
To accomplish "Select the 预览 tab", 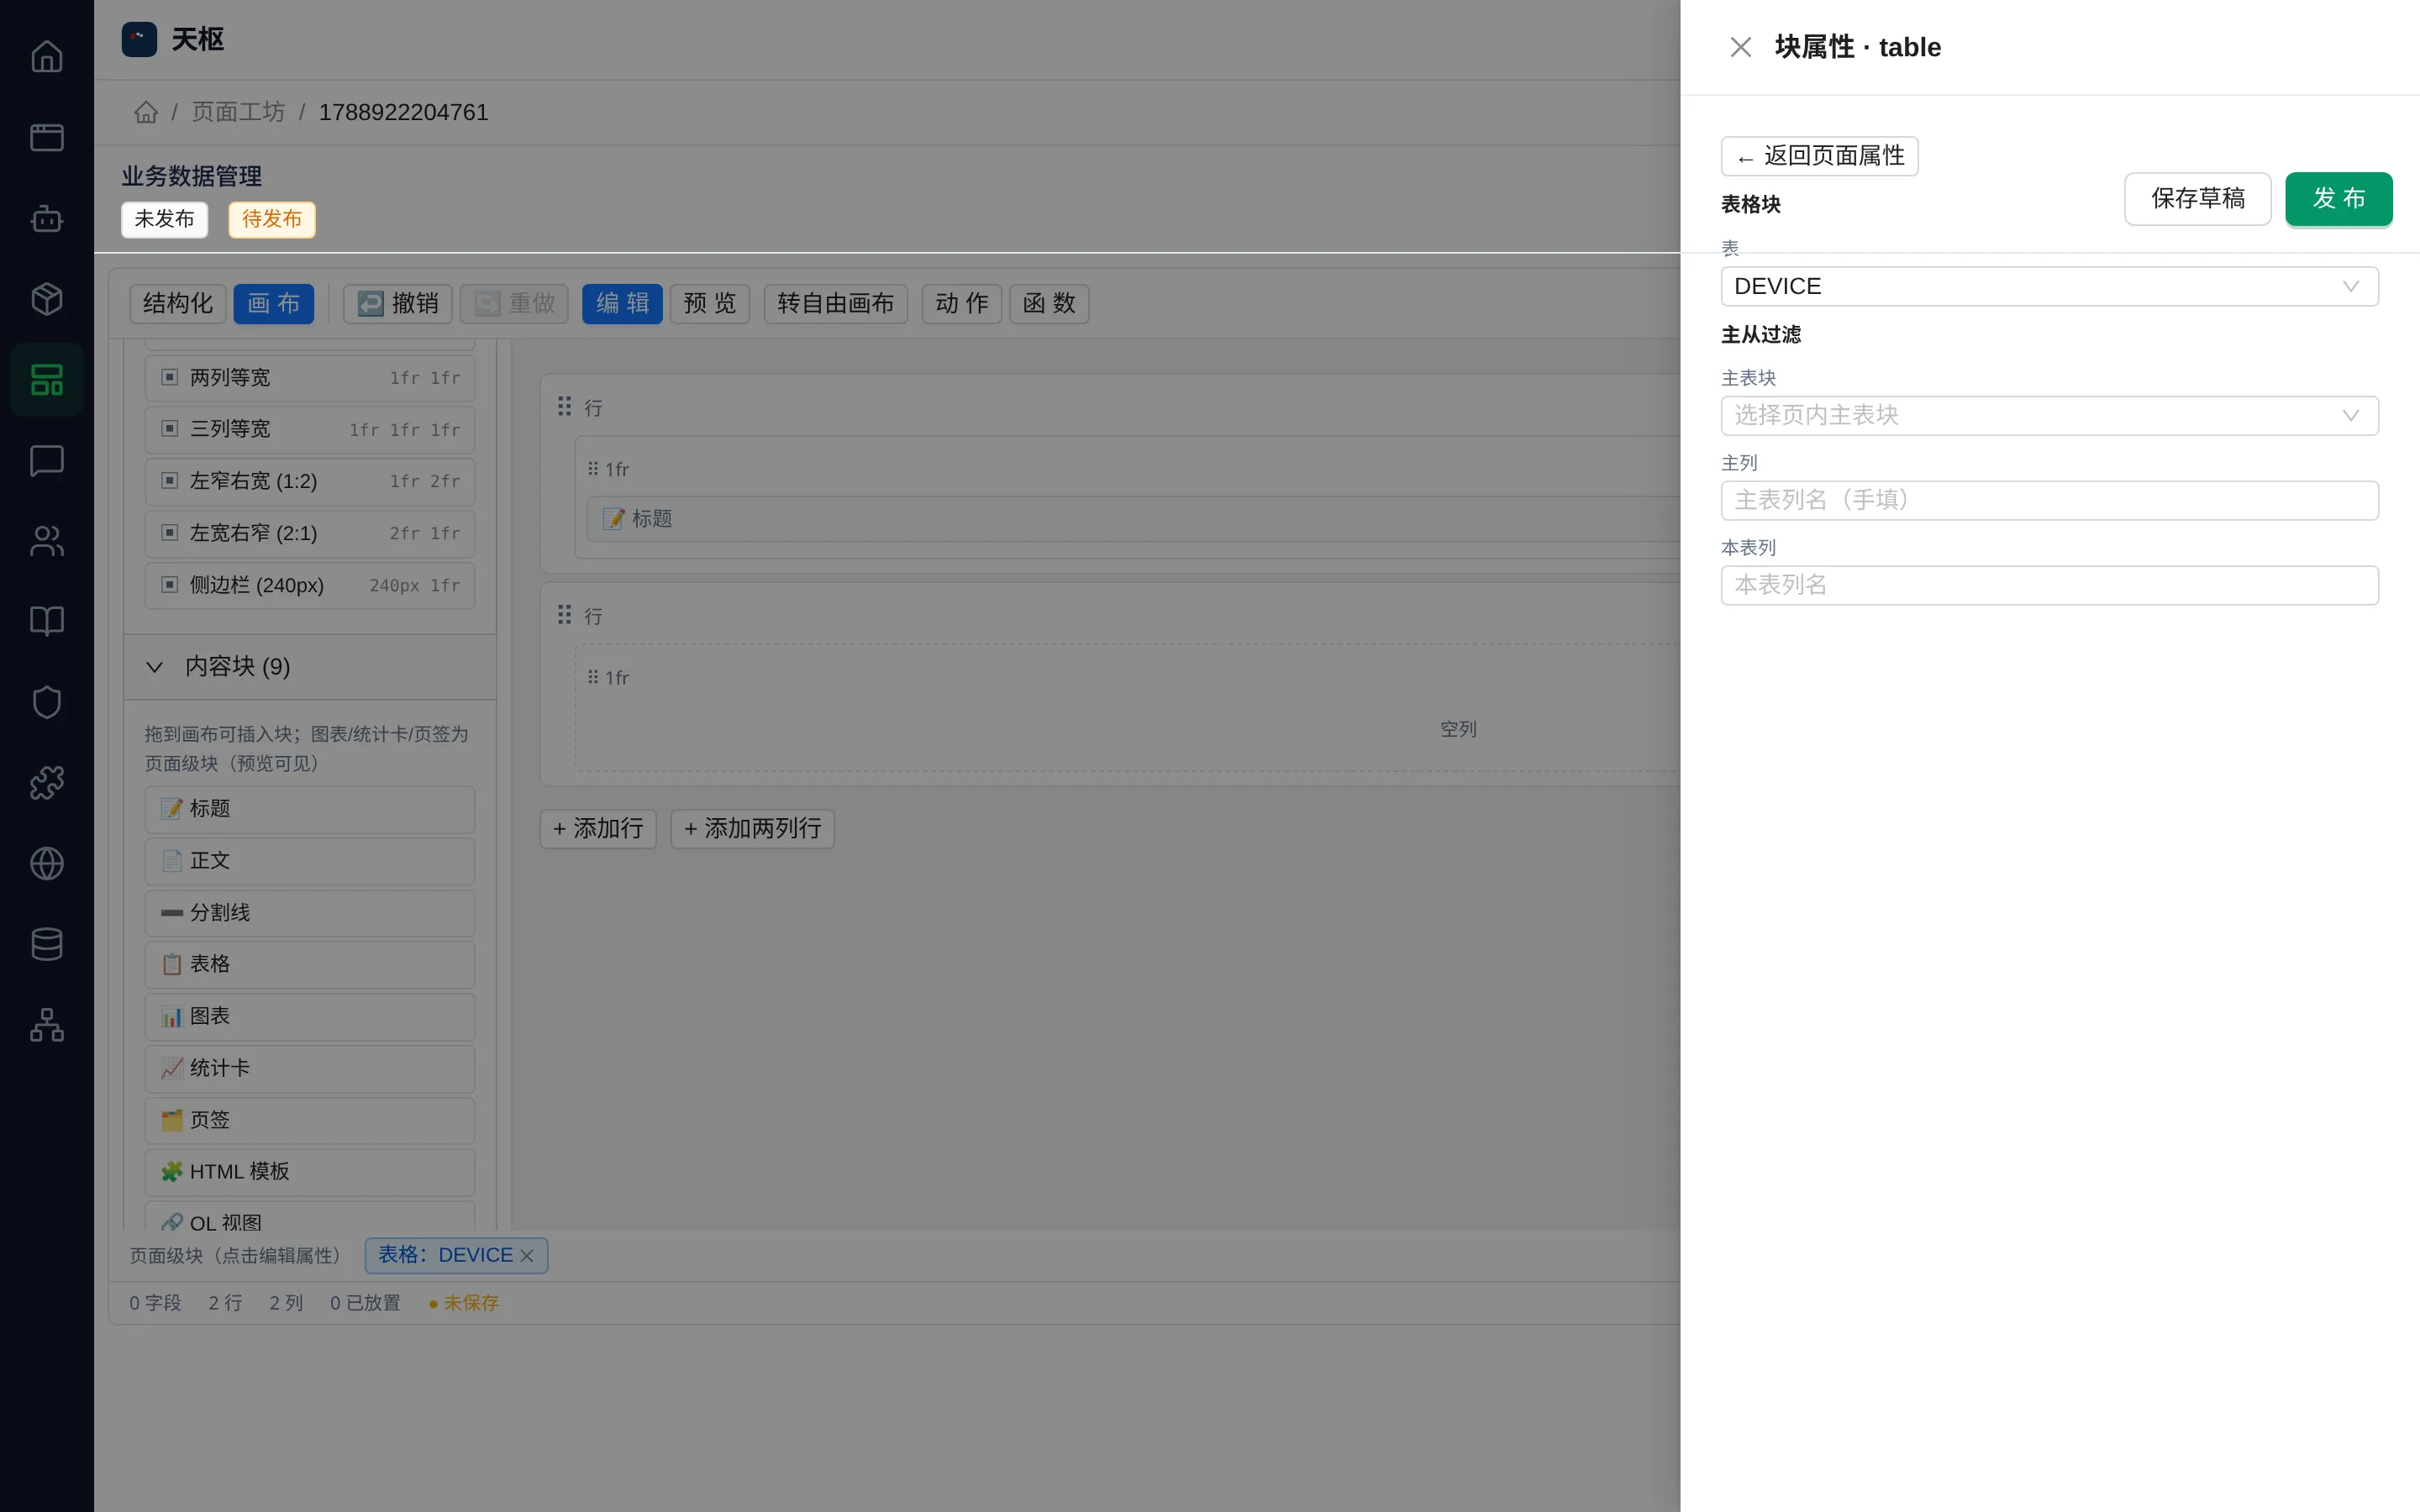I will coord(710,304).
